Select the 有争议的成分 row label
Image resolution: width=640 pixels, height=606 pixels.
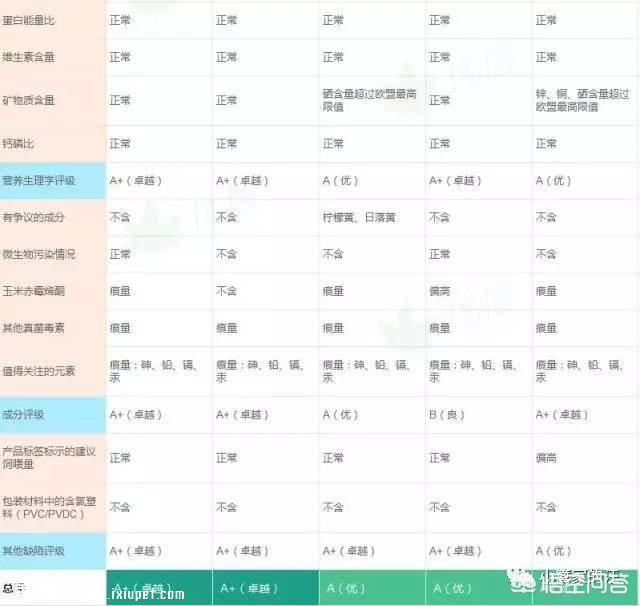(33, 217)
